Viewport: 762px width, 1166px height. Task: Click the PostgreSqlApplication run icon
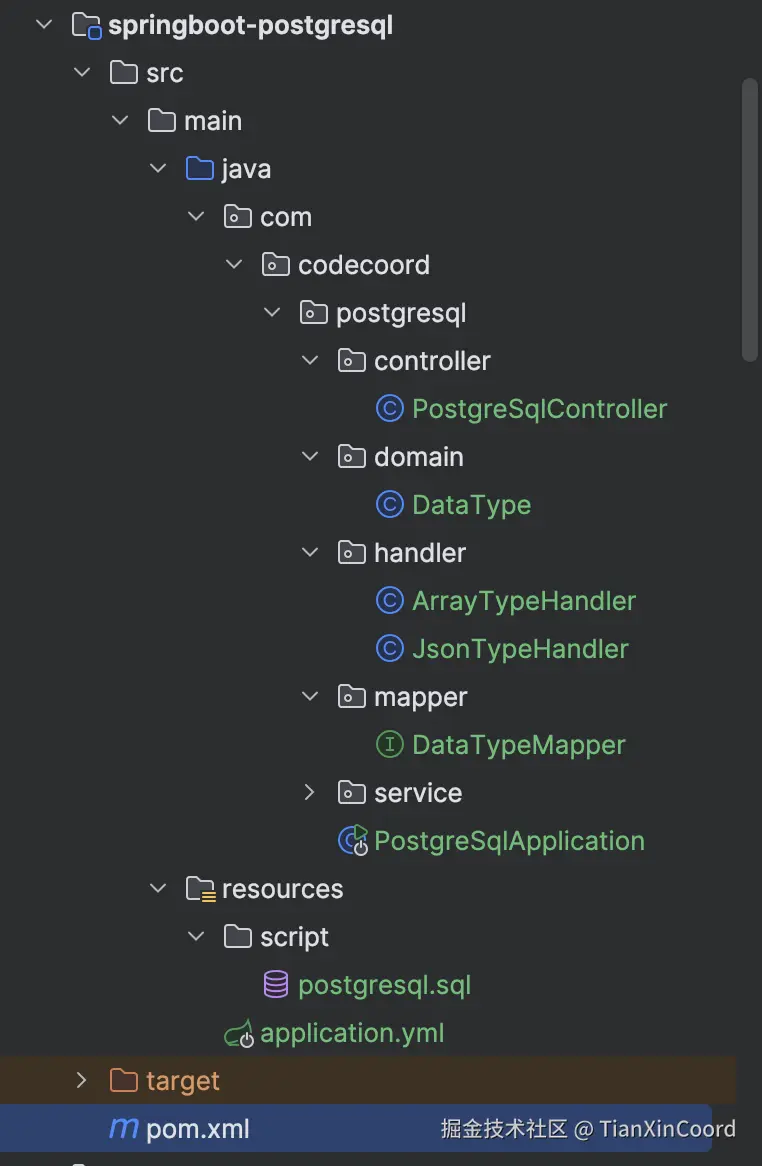(353, 841)
